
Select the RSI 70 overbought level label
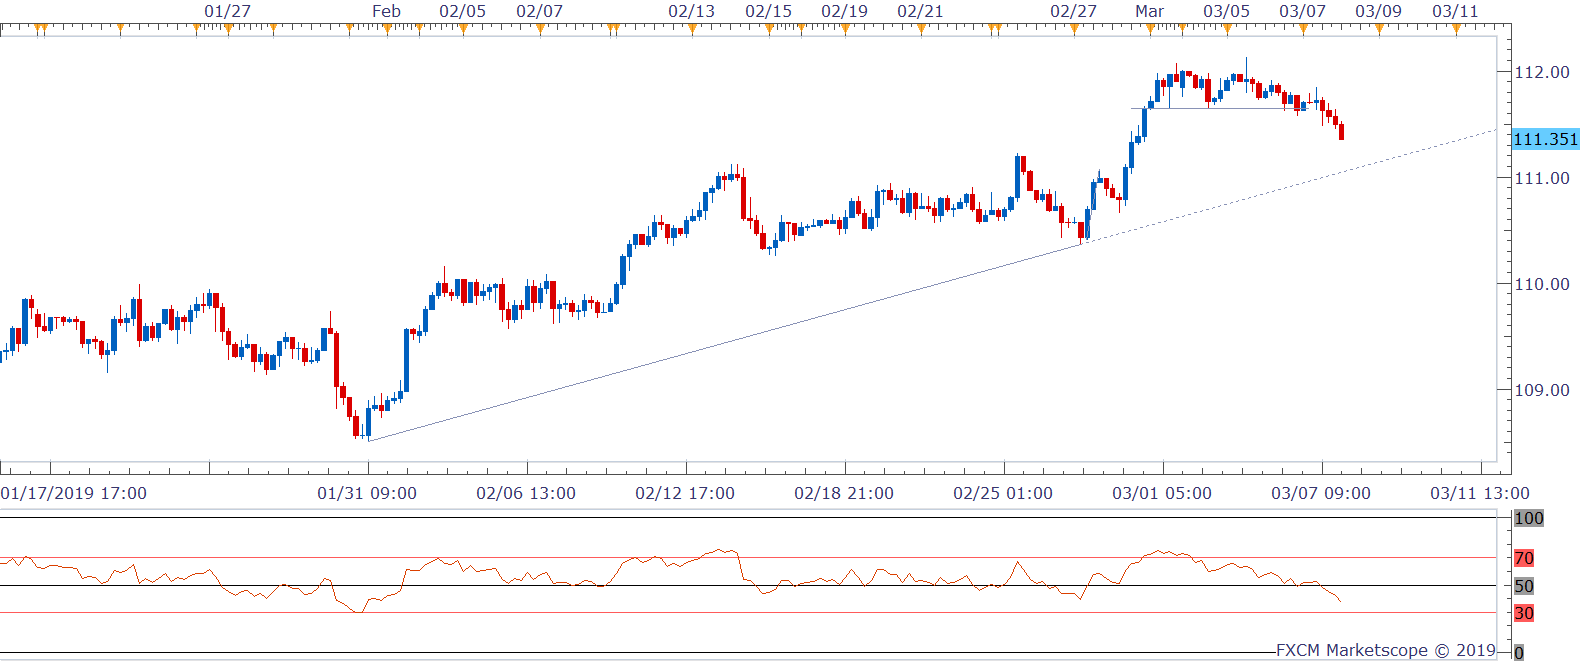click(1524, 558)
